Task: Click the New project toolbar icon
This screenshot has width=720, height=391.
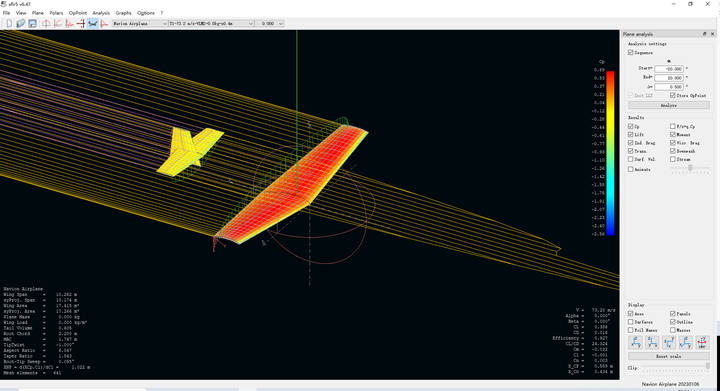Action: click(x=9, y=23)
